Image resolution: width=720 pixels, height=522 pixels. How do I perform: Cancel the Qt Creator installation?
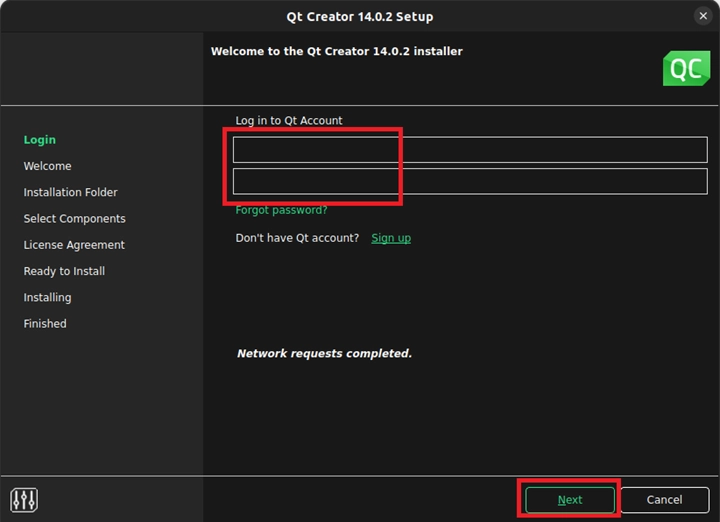[x=664, y=500]
